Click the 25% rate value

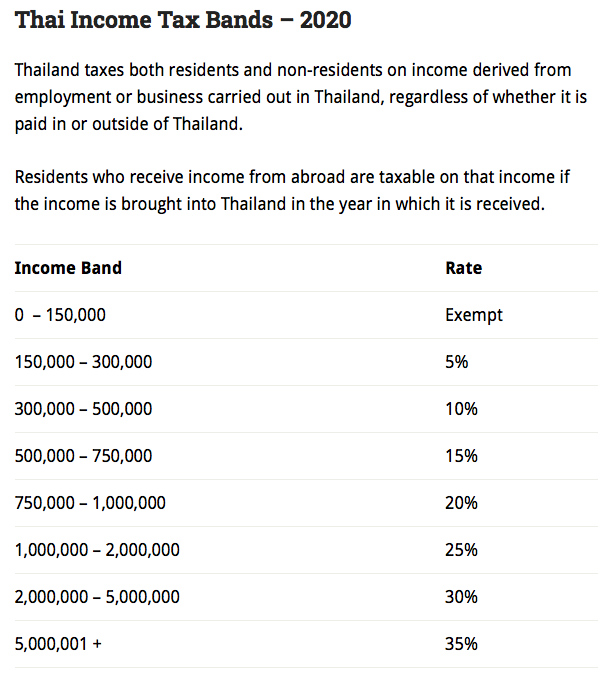(x=461, y=550)
